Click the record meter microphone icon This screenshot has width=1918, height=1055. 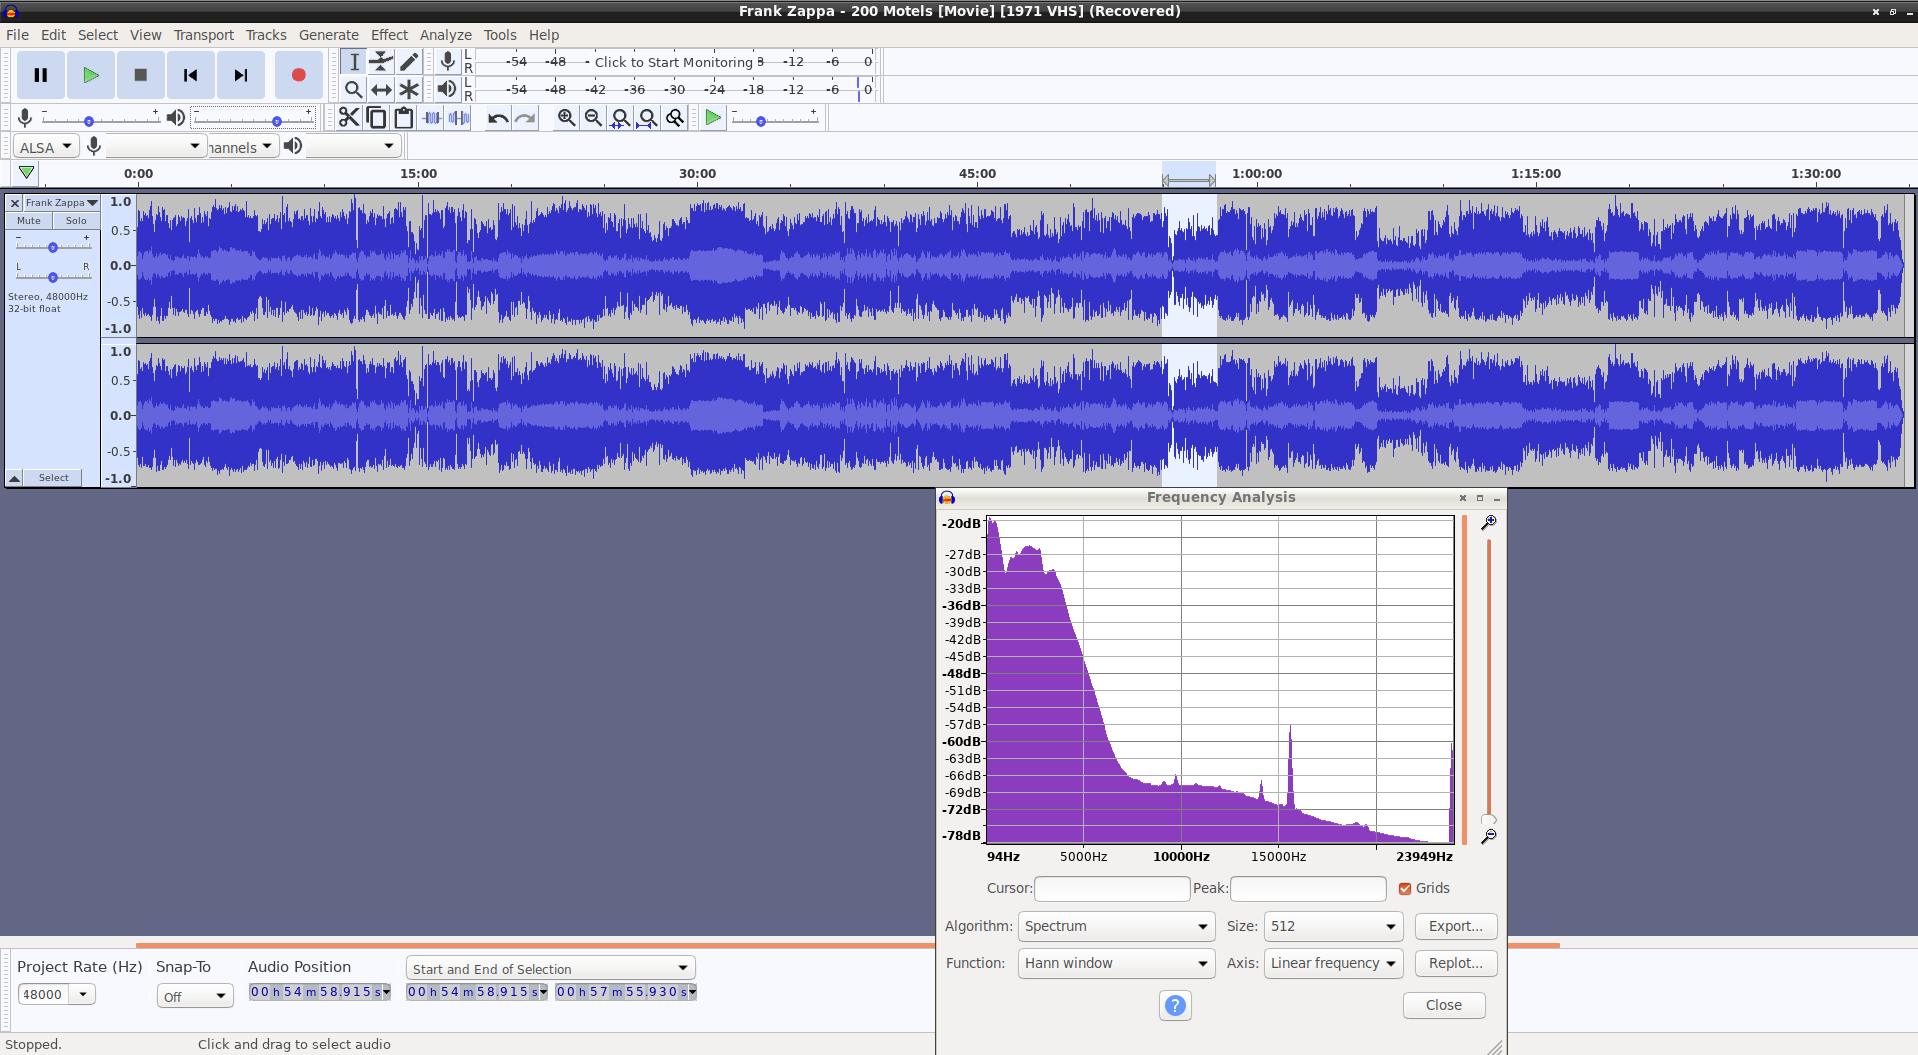(x=448, y=62)
